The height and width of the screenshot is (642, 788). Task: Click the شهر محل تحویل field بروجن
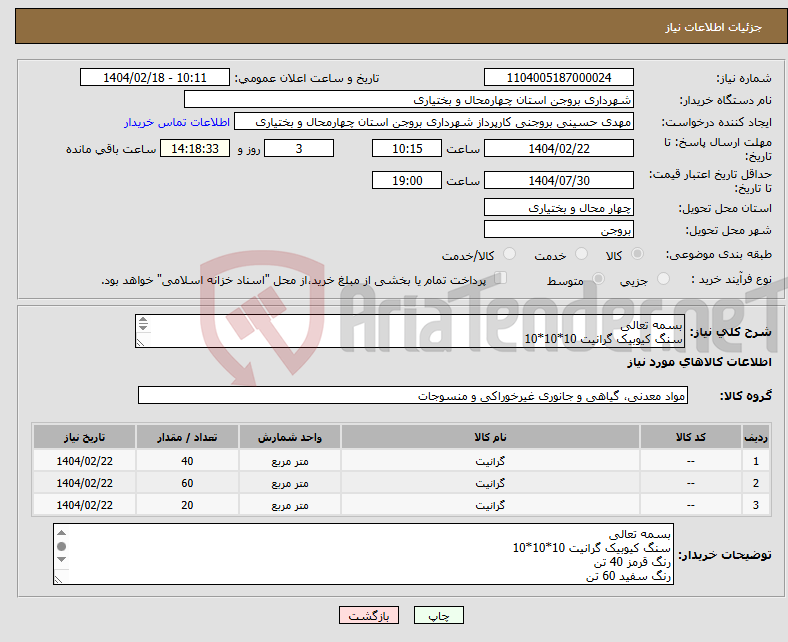click(558, 230)
